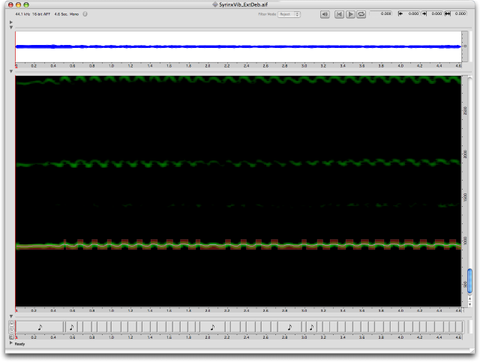Collapse the waveform overview panel
The width and height of the screenshot is (480, 362).
pos(11,27)
